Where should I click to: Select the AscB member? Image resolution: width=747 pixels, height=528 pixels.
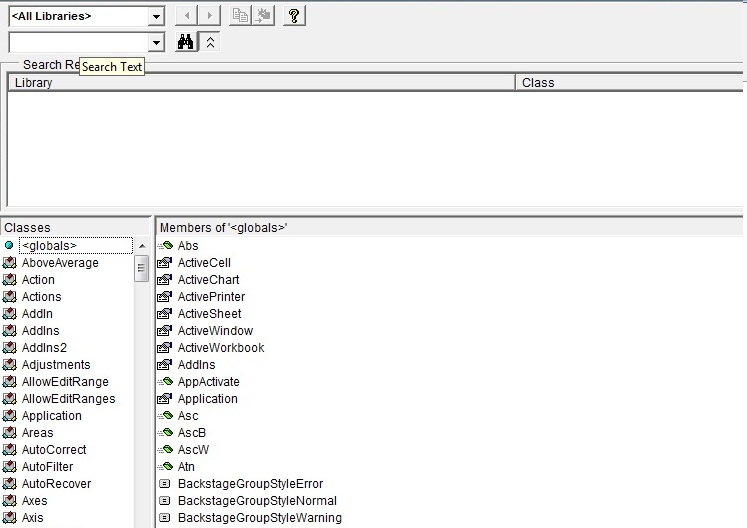click(192, 433)
